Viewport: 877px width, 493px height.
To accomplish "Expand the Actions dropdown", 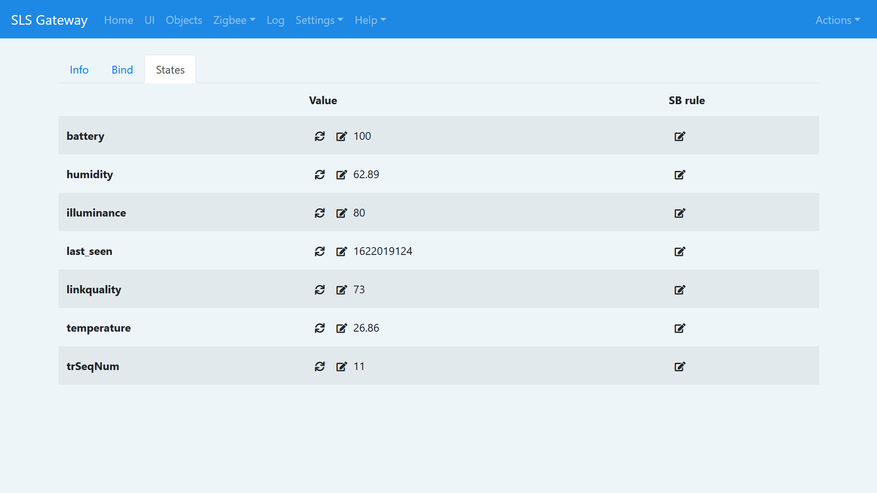I will [x=837, y=20].
